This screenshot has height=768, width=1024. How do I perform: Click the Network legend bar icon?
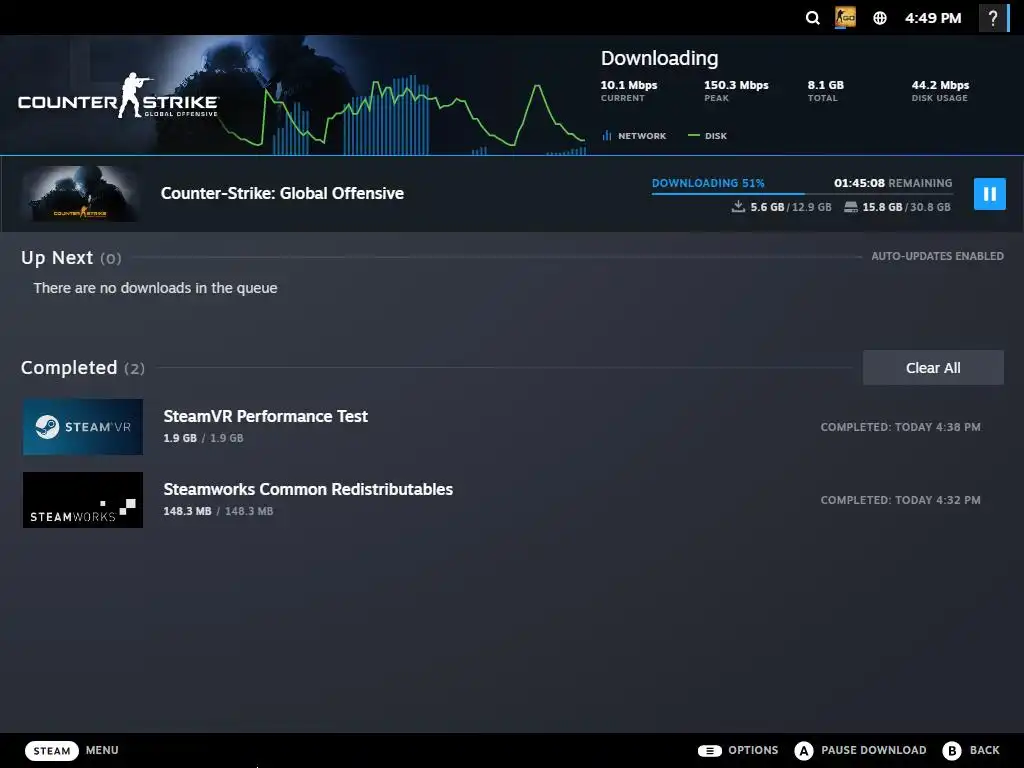click(x=607, y=136)
